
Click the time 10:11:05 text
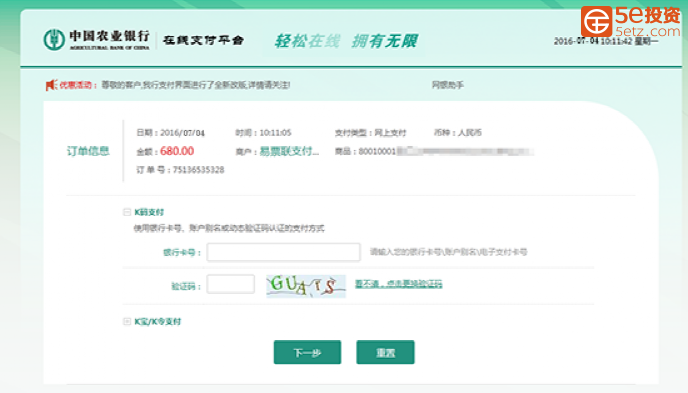[x=275, y=133]
